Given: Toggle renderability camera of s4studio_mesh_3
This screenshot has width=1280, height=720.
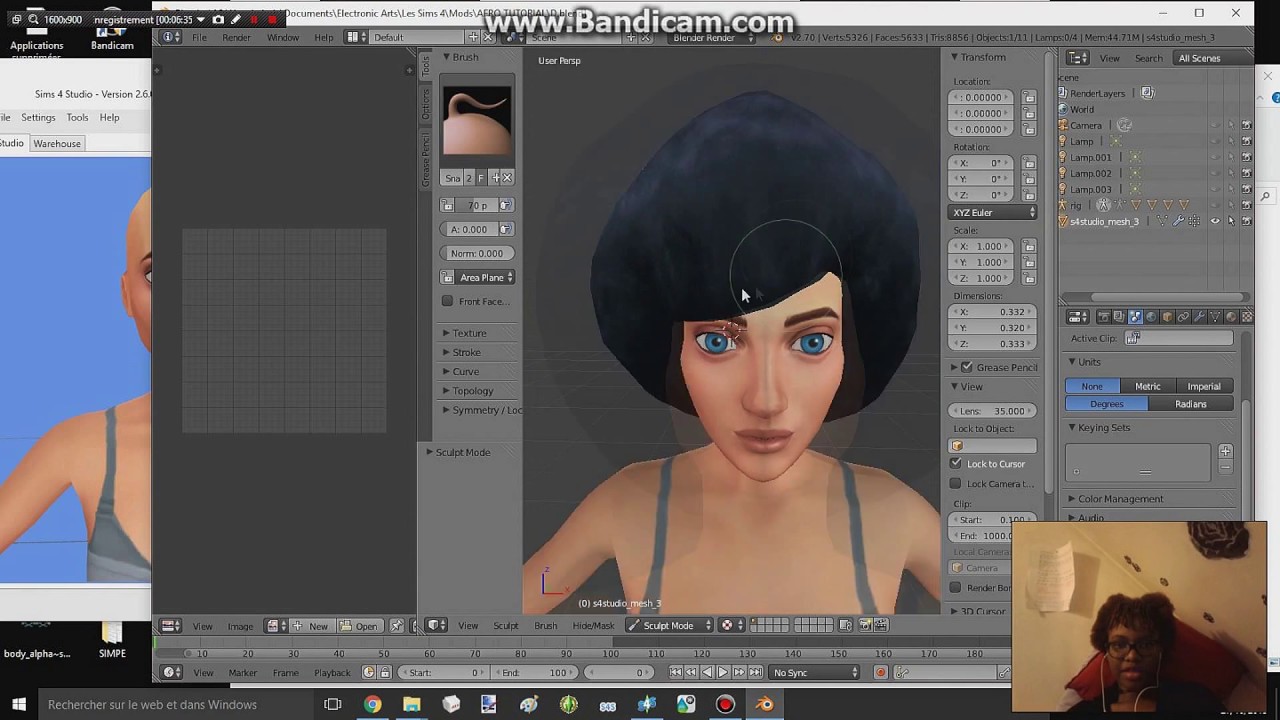Looking at the screenshot, I should (1247, 221).
